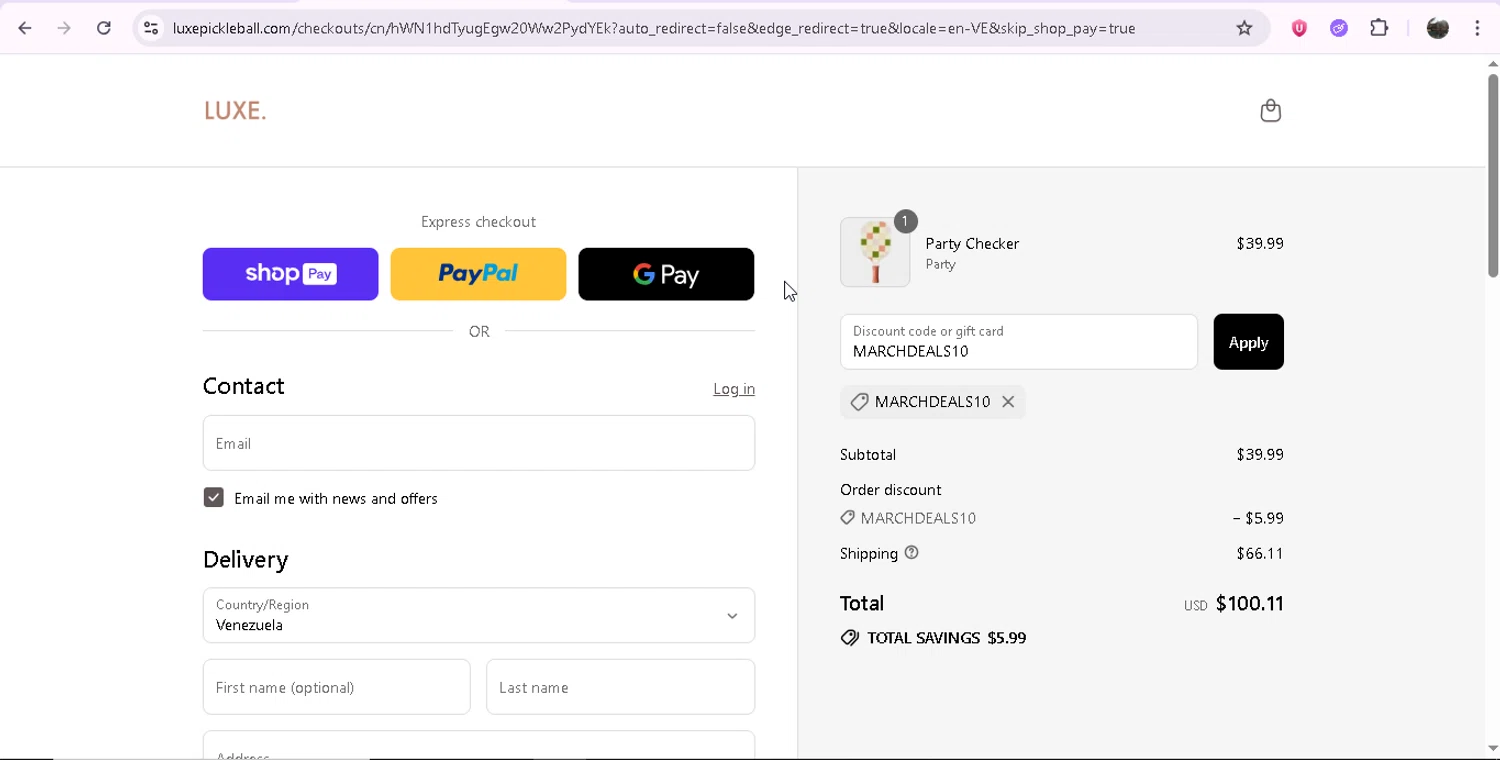Image resolution: width=1500 pixels, height=760 pixels.
Task: Click the 'Party Checker' product name
Action: 972,243
